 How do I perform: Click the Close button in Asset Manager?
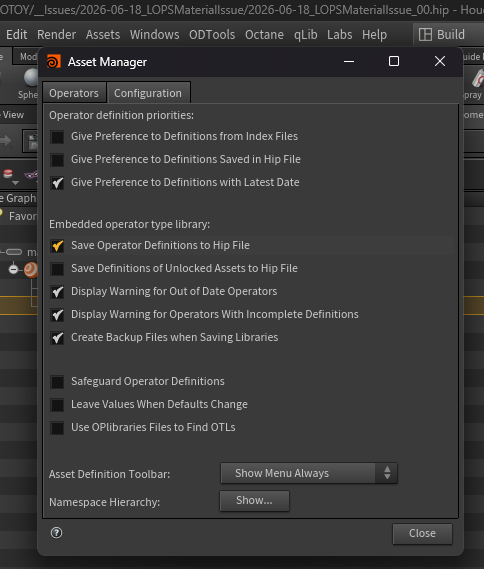click(422, 533)
